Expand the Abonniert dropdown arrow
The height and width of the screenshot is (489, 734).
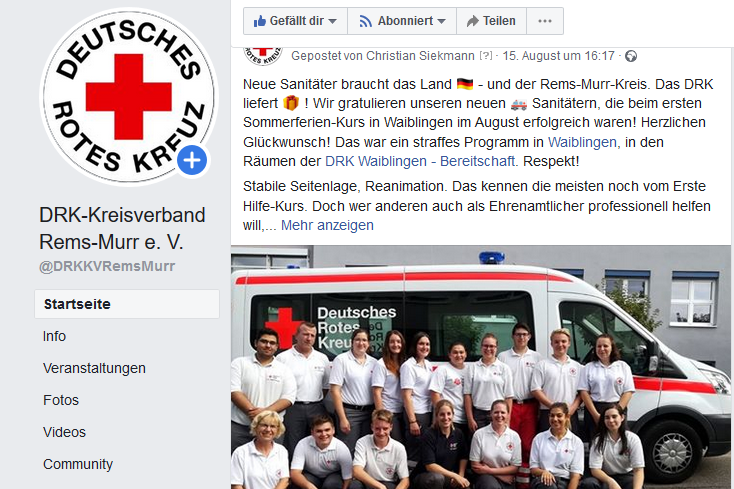click(x=441, y=22)
